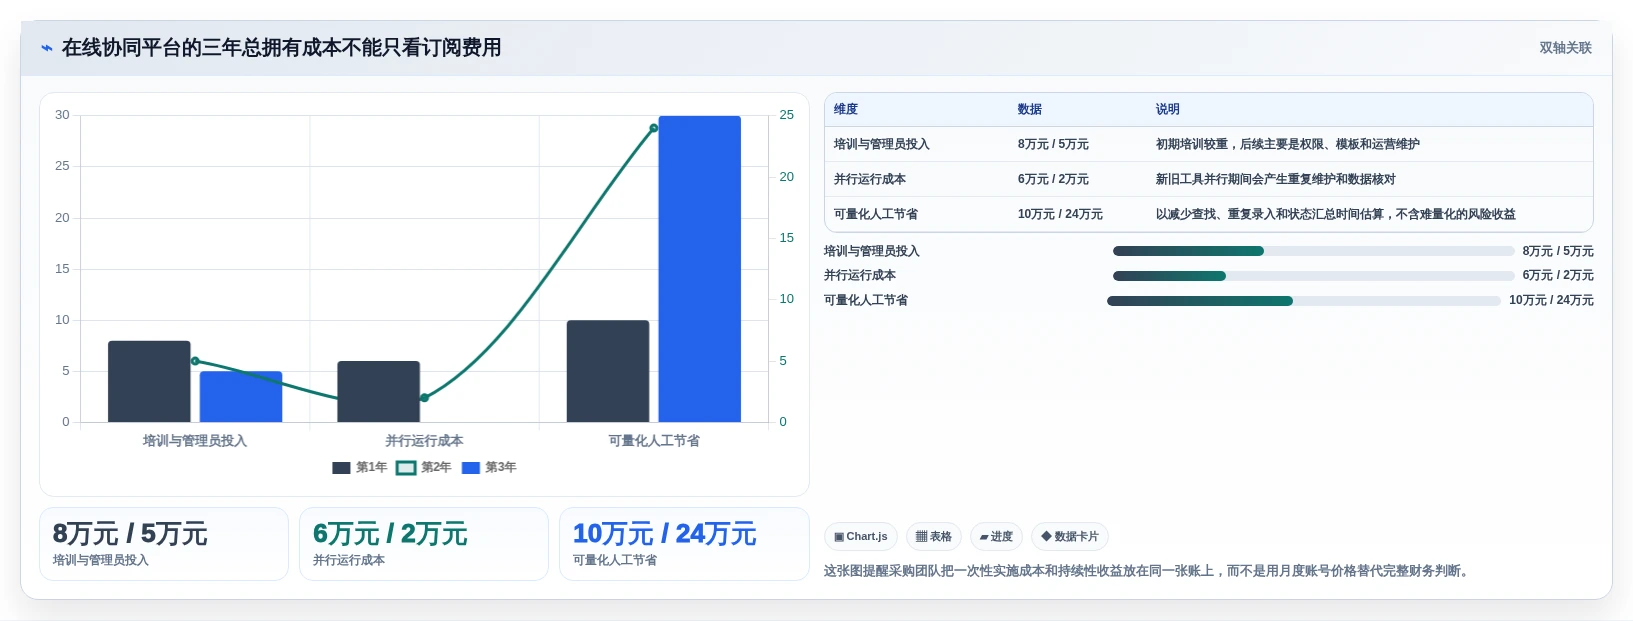The height and width of the screenshot is (621, 1633).
Task: Click the 8万元 / 5万元 value beside the progress bar
Action: pyautogui.click(x=1558, y=251)
